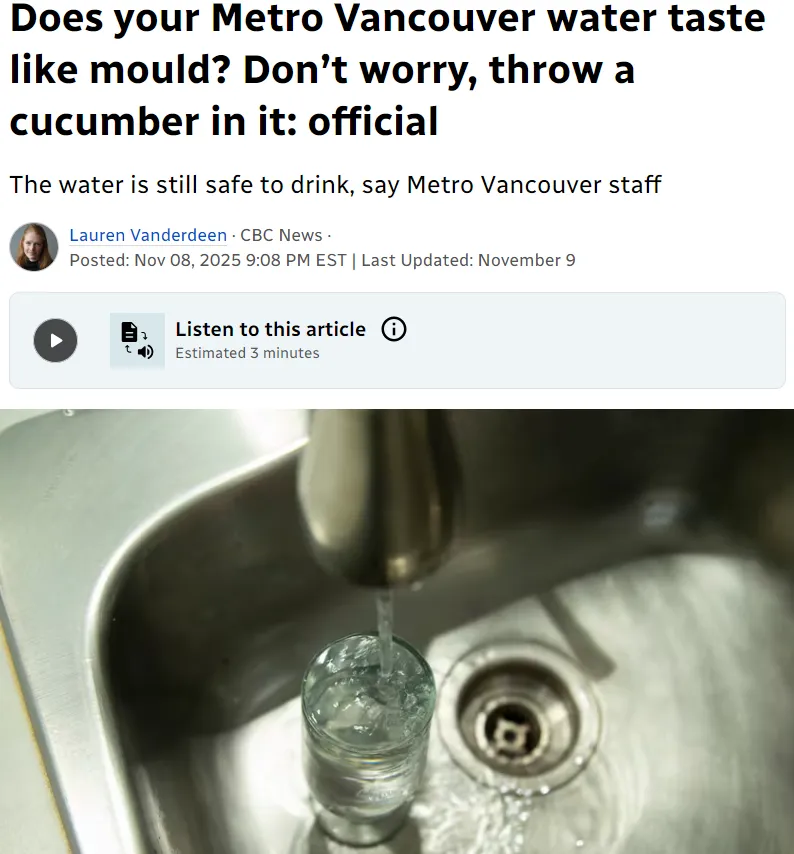Viewport: 794px width, 854px height.
Task: Click 'Metro Vancouver staff' in the subheadline
Action: pyautogui.click(x=534, y=185)
